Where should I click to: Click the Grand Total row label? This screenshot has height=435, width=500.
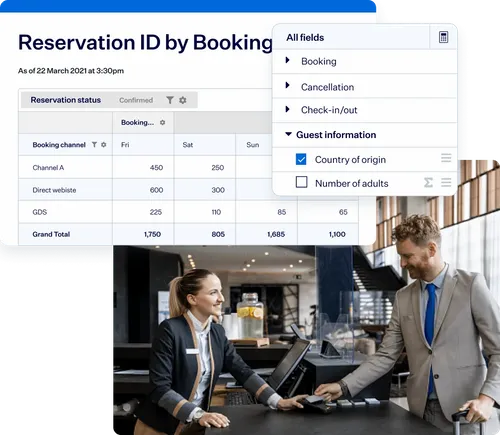tap(51, 234)
